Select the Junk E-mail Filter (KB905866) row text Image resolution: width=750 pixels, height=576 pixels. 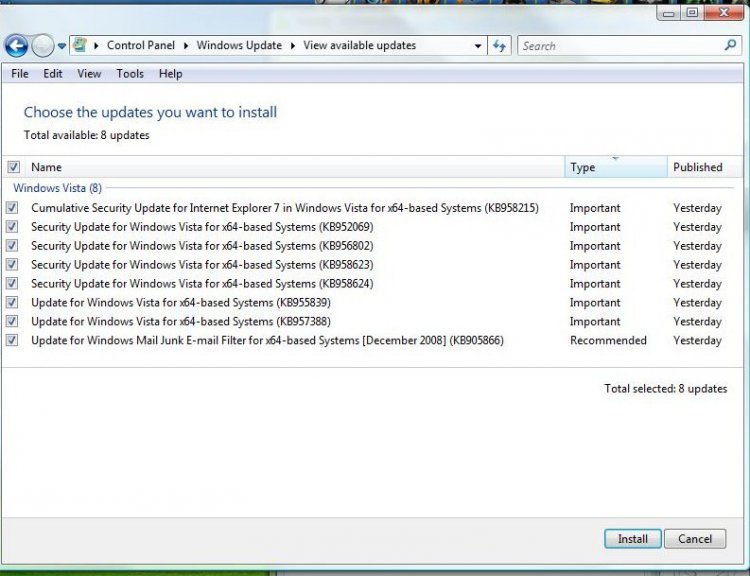point(267,341)
